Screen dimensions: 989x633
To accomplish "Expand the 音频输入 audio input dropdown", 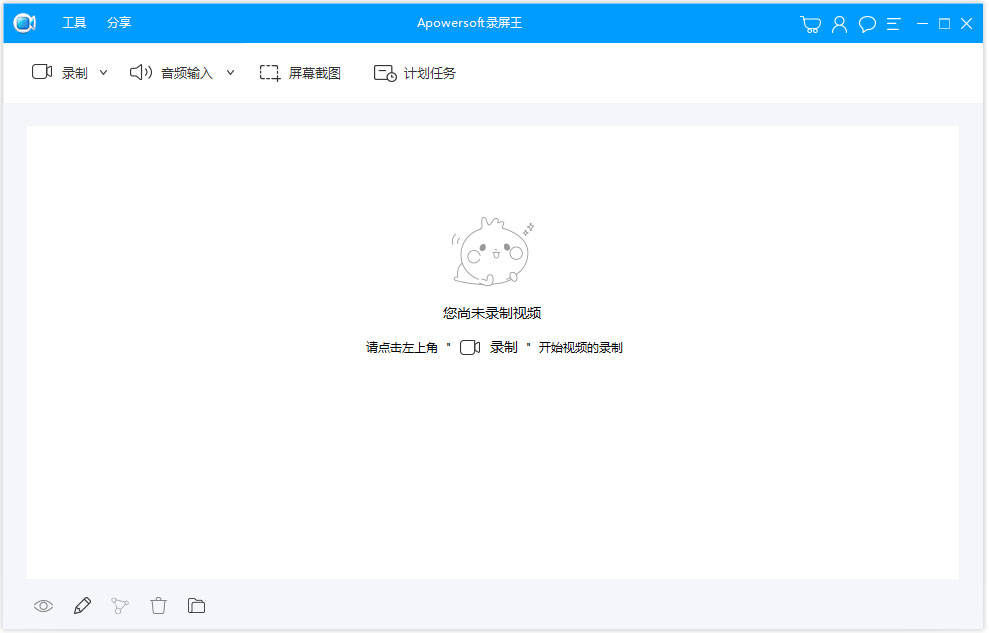I will click(230, 72).
